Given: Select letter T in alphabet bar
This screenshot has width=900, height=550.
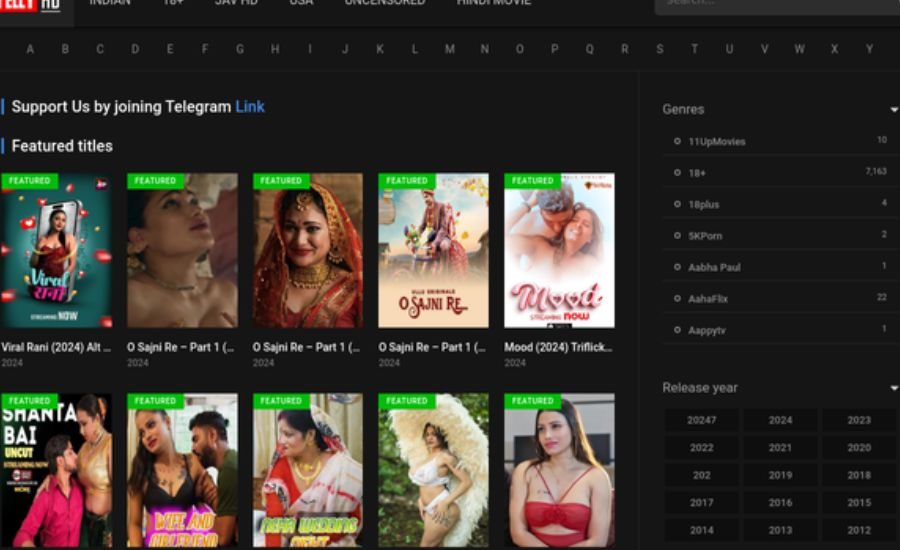Looking at the screenshot, I should pyautogui.click(x=695, y=49).
